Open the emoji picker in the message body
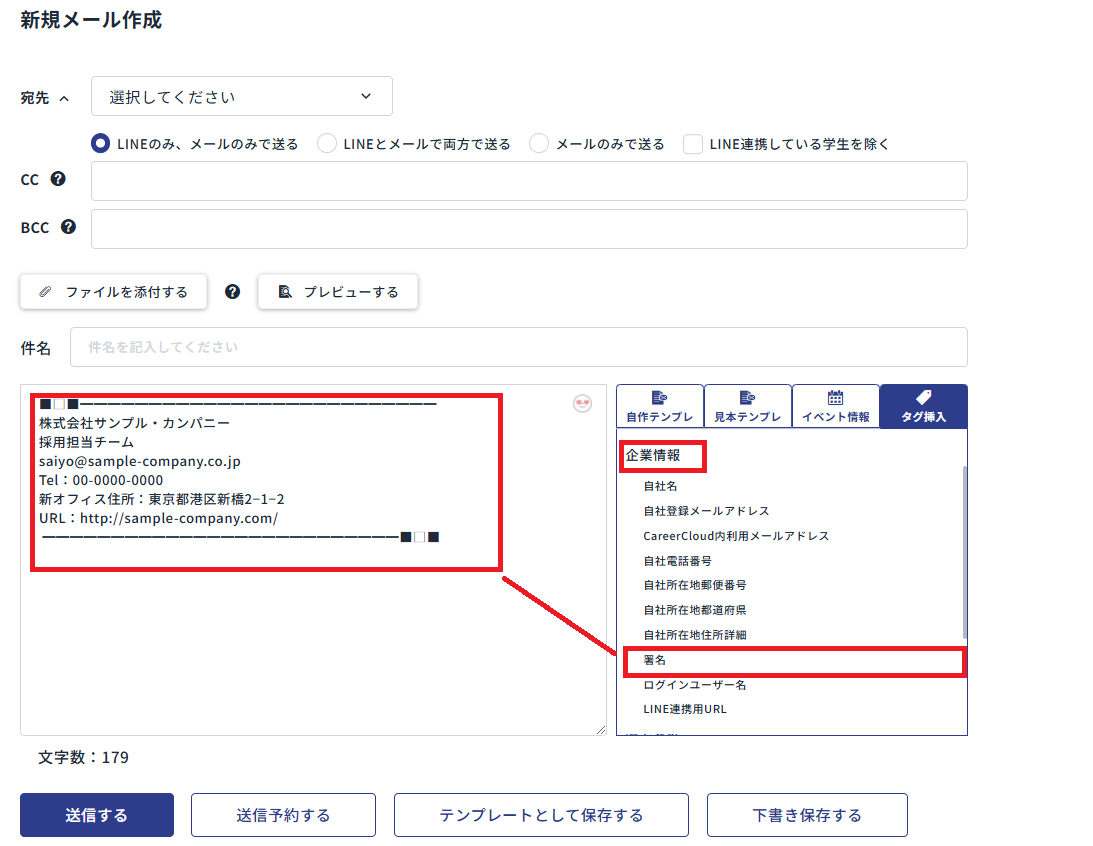 (x=583, y=402)
